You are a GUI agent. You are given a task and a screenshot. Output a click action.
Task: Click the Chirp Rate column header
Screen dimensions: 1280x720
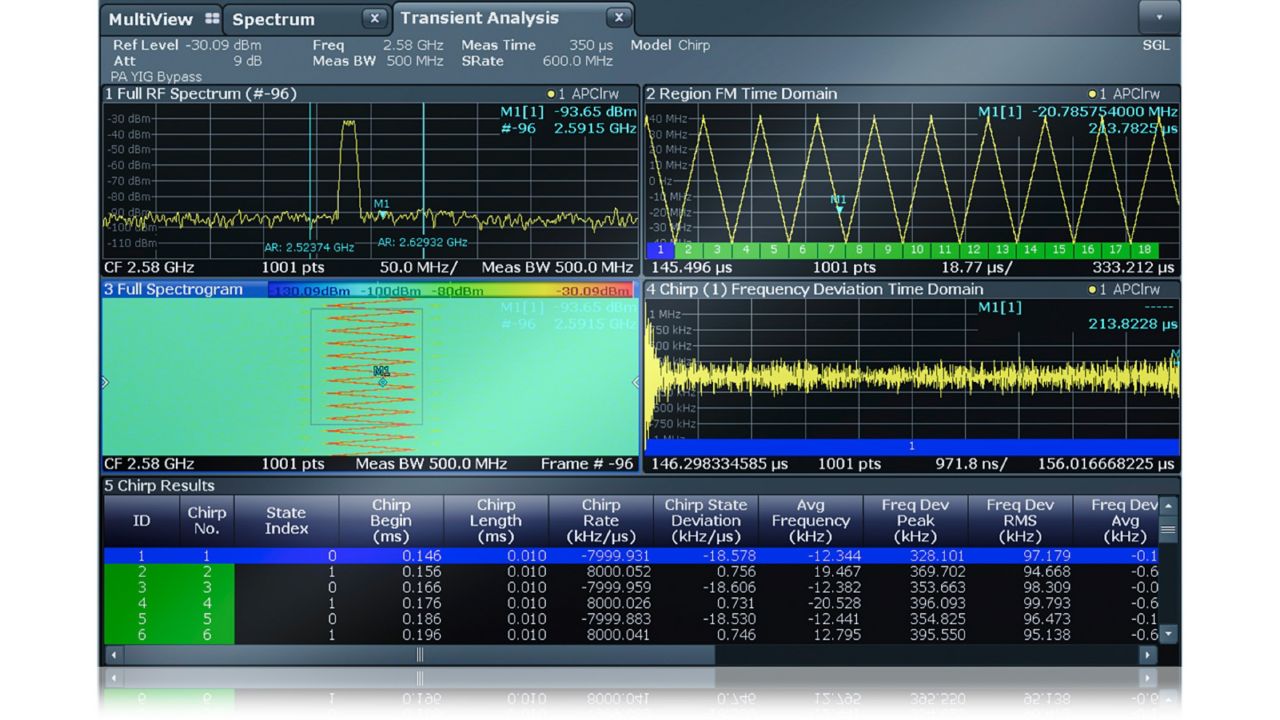(601, 521)
